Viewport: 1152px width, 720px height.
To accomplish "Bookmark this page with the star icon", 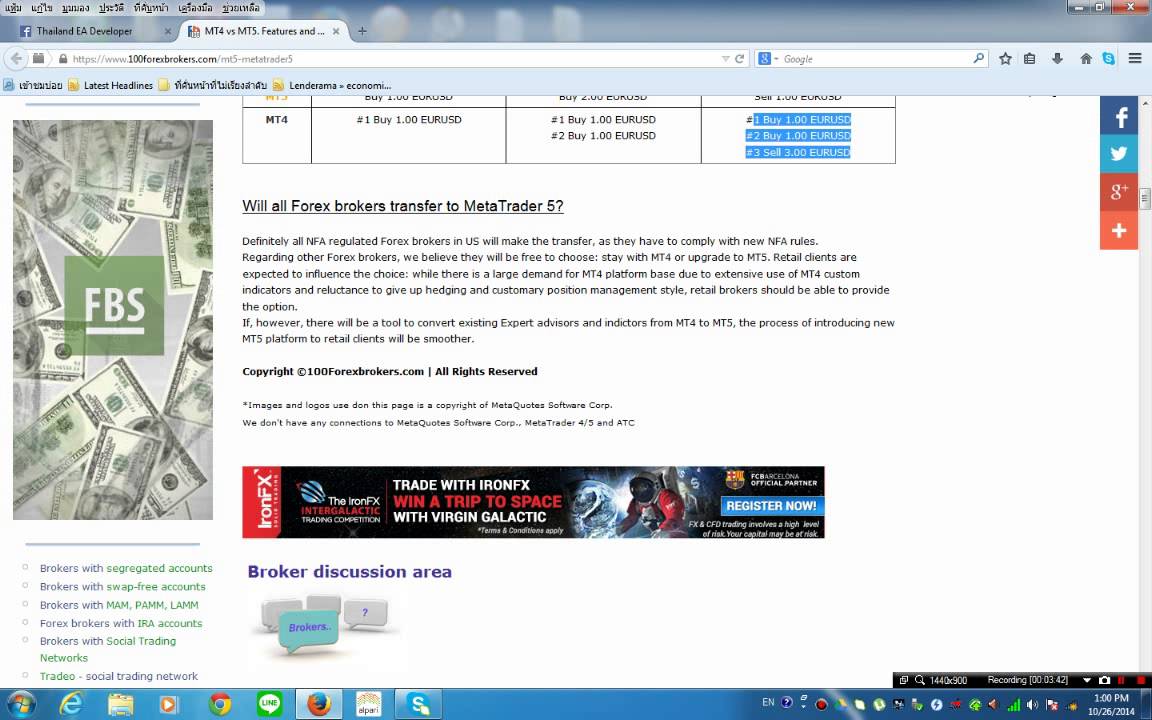I will [x=1005, y=59].
